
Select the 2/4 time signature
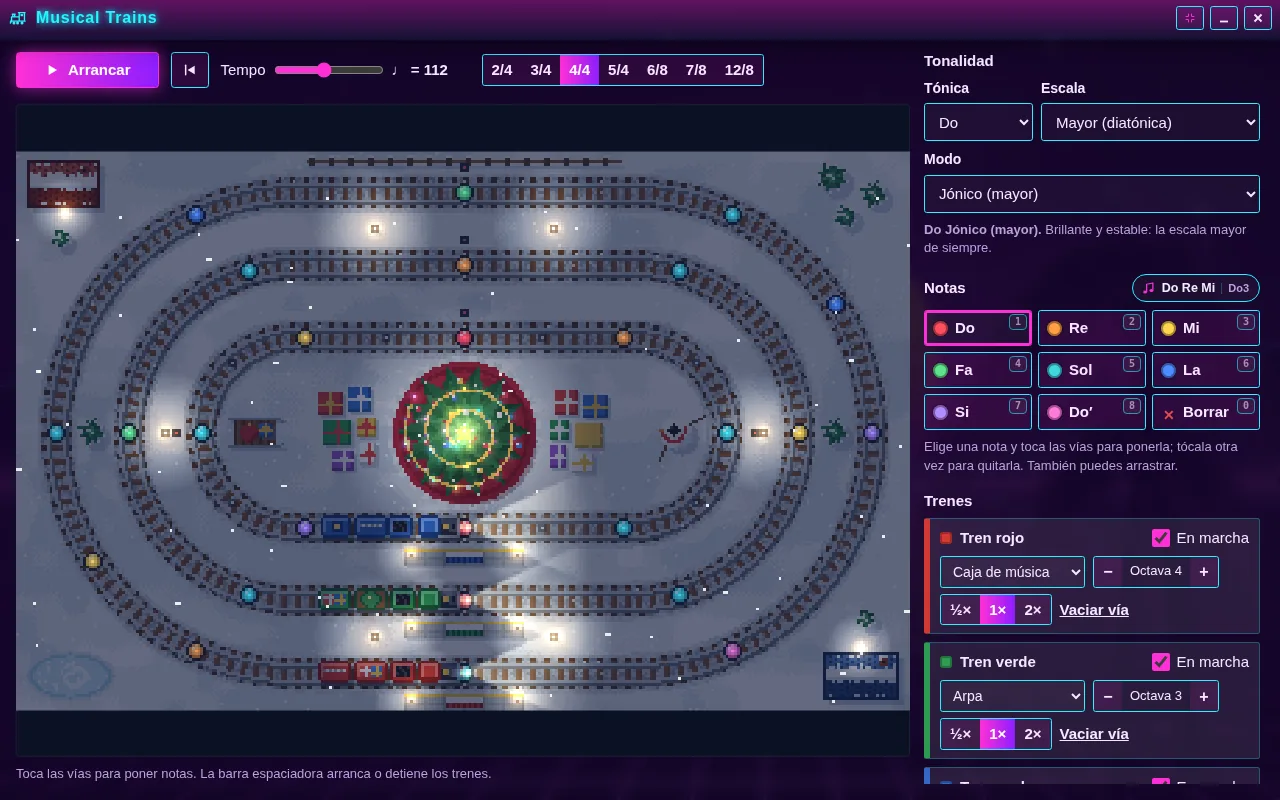pos(502,70)
